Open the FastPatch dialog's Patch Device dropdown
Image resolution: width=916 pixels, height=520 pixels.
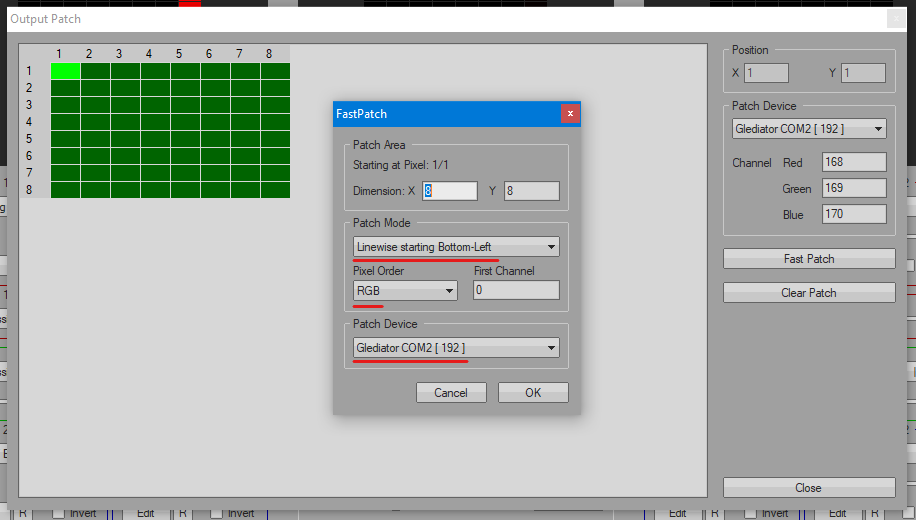tap(456, 348)
